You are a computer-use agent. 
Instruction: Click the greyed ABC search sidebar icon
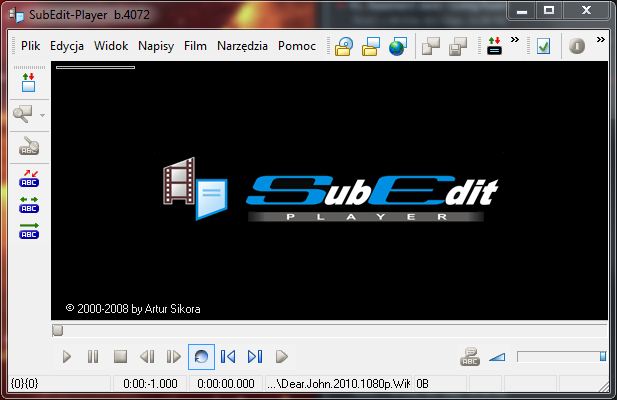coord(29,146)
